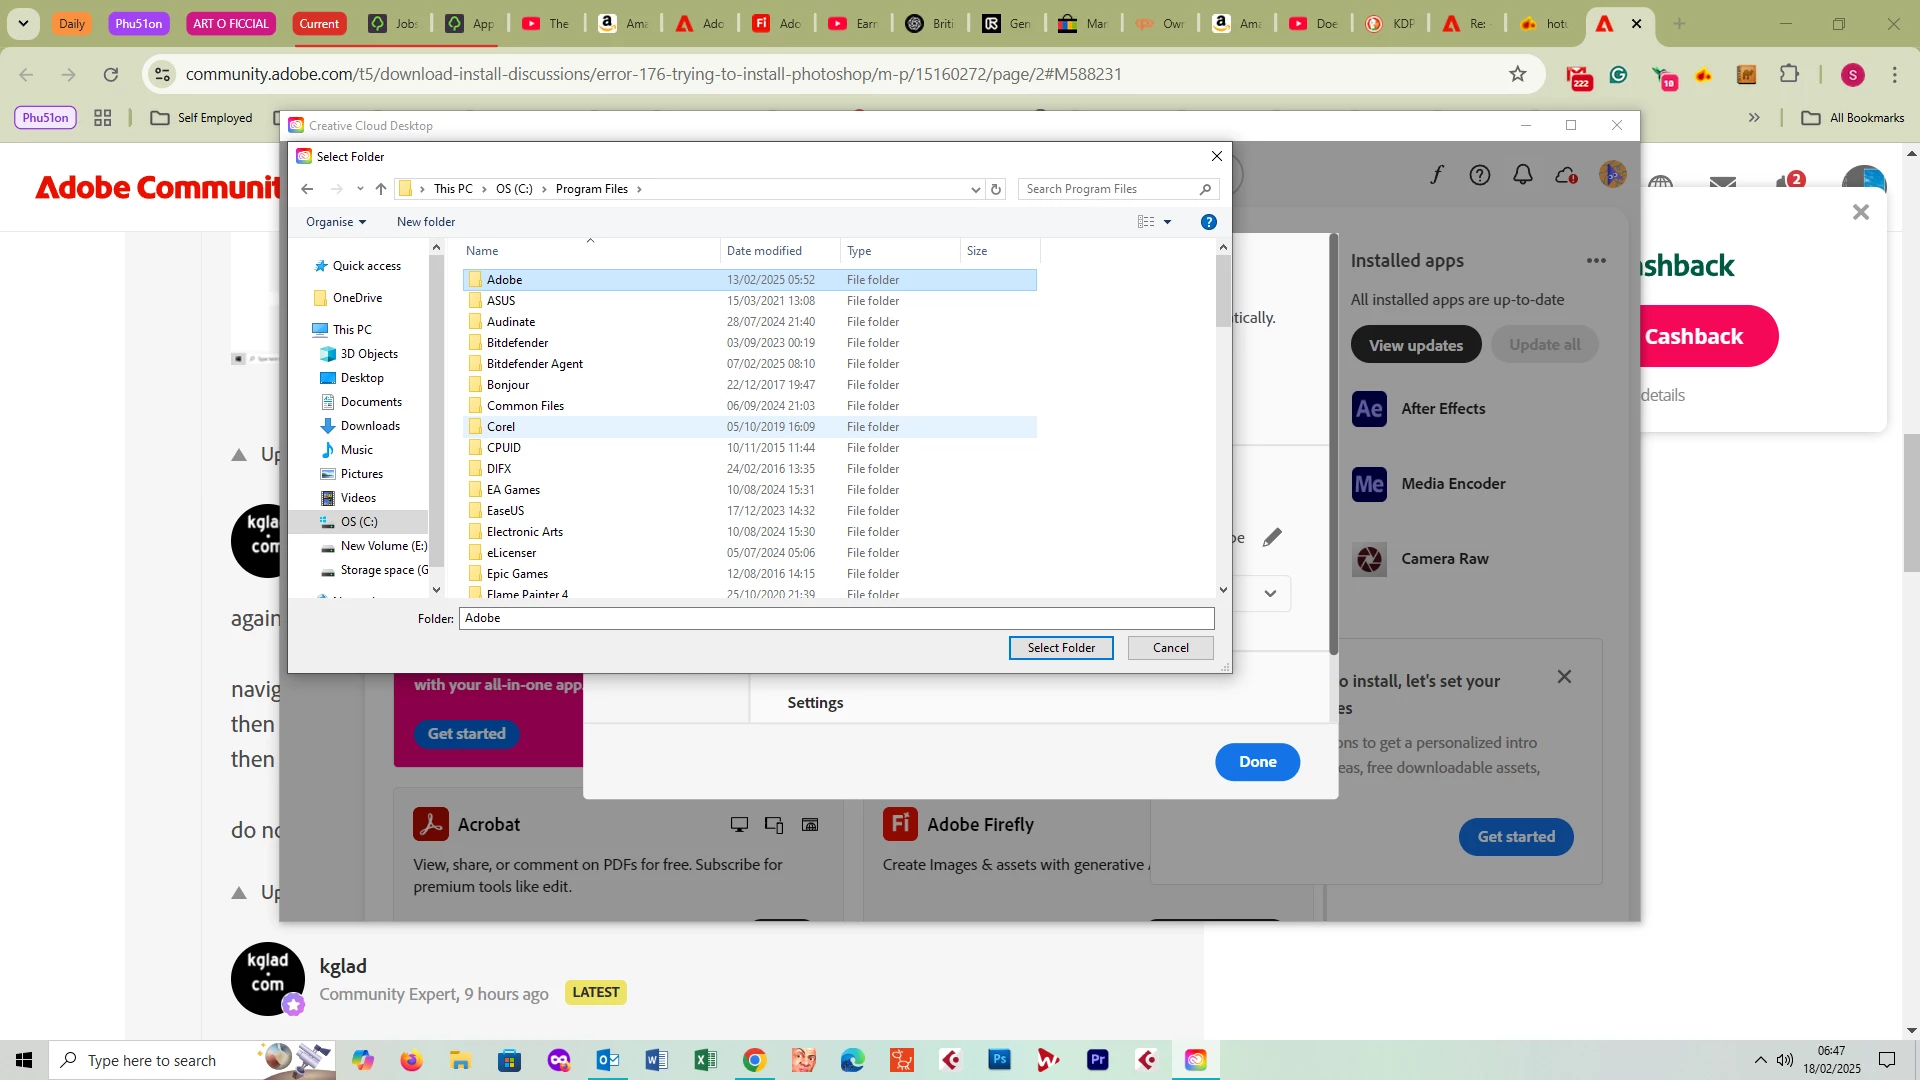Expand the address bar history dropdown
The height and width of the screenshot is (1080, 1920).
976,189
